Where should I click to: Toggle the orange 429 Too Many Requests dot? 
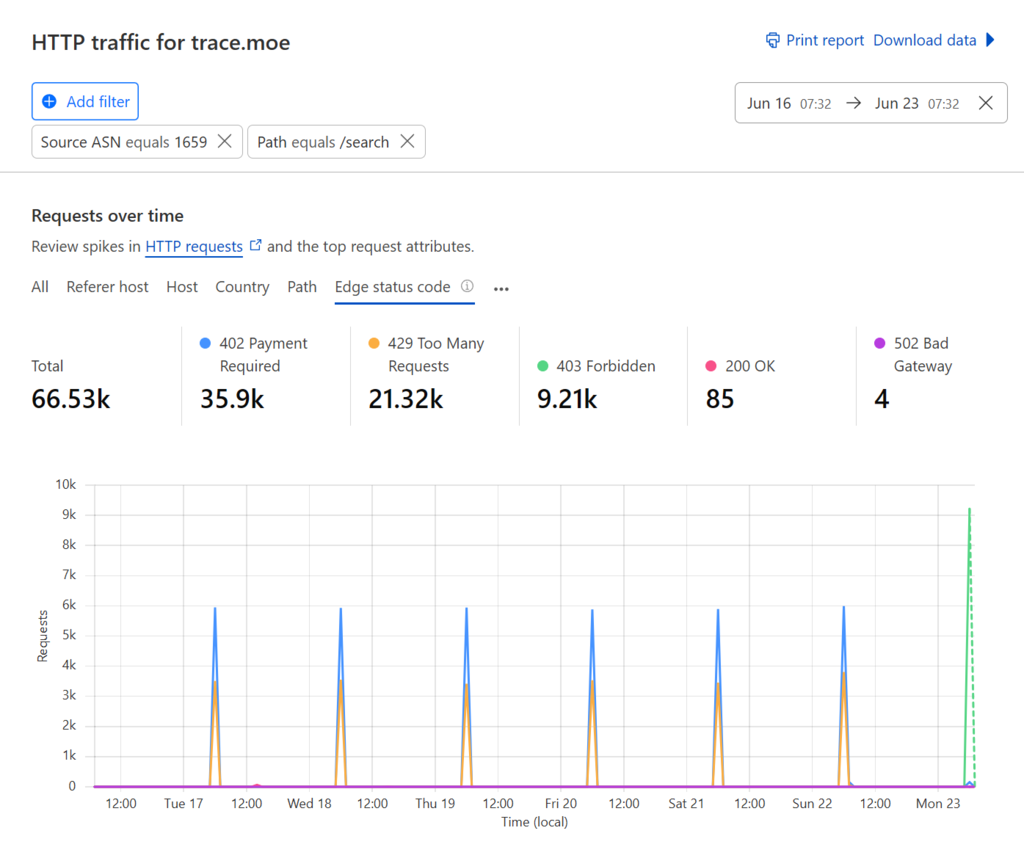tap(374, 343)
